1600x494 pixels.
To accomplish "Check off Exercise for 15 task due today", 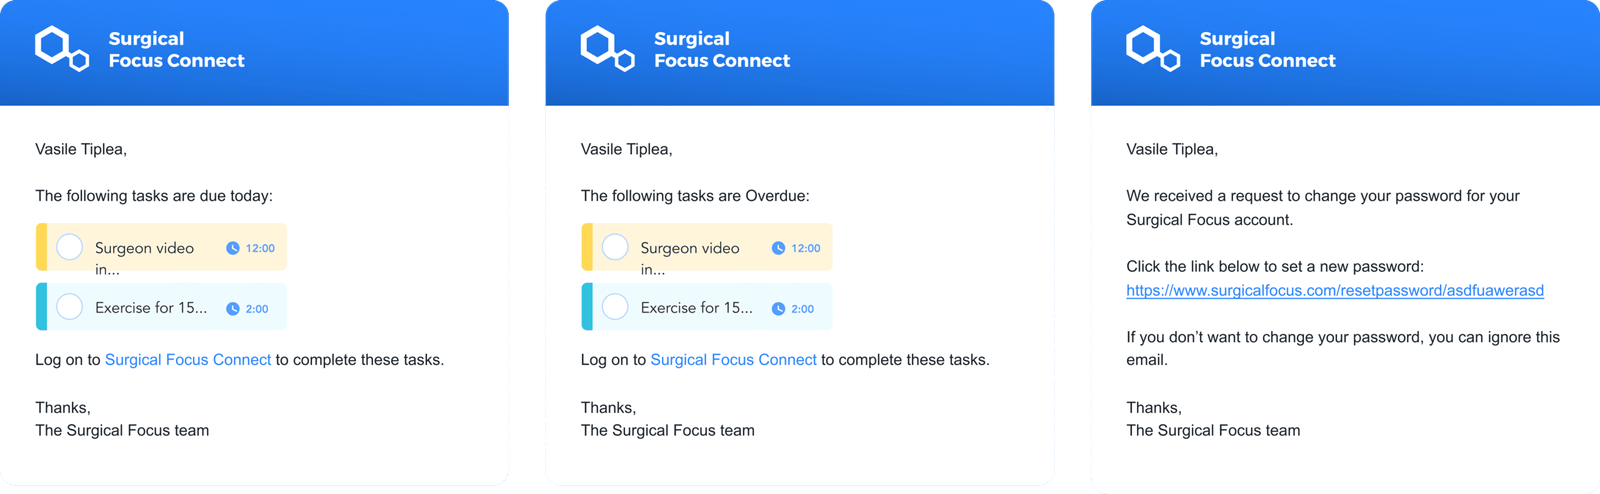I will click(69, 306).
